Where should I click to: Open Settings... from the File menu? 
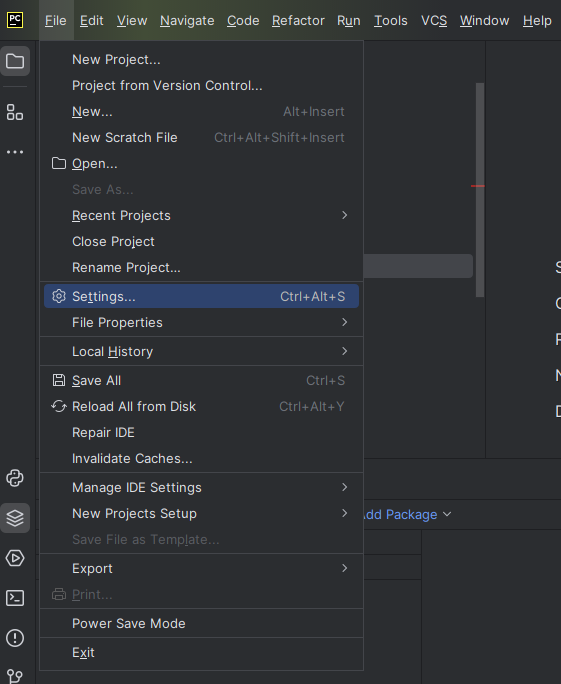[202, 296]
